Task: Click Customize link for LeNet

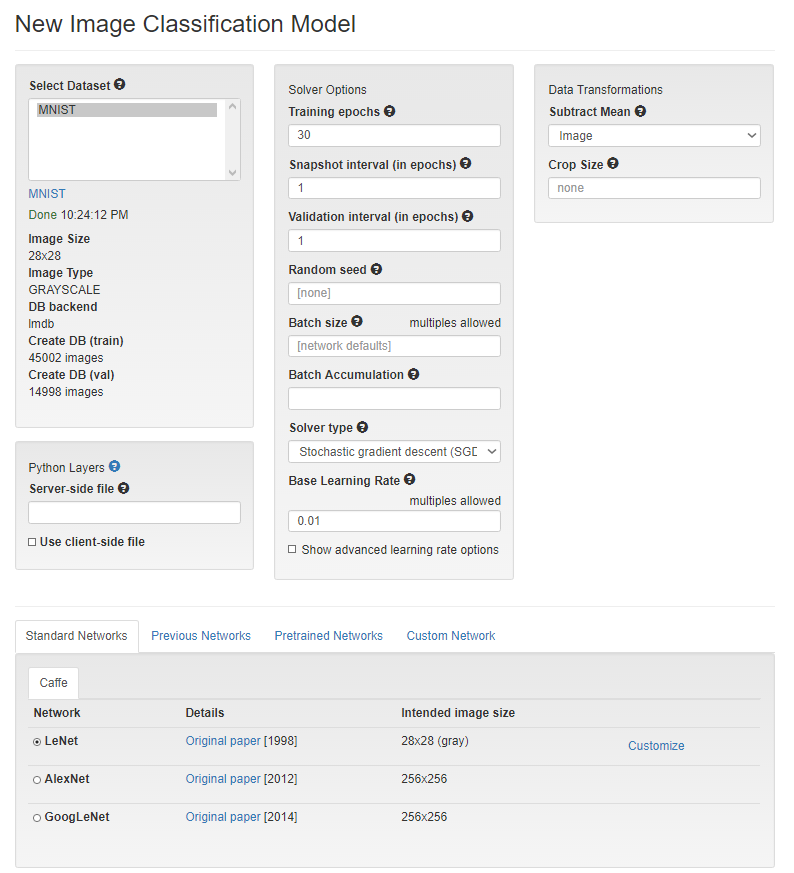Action: click(x=656, y=746)
